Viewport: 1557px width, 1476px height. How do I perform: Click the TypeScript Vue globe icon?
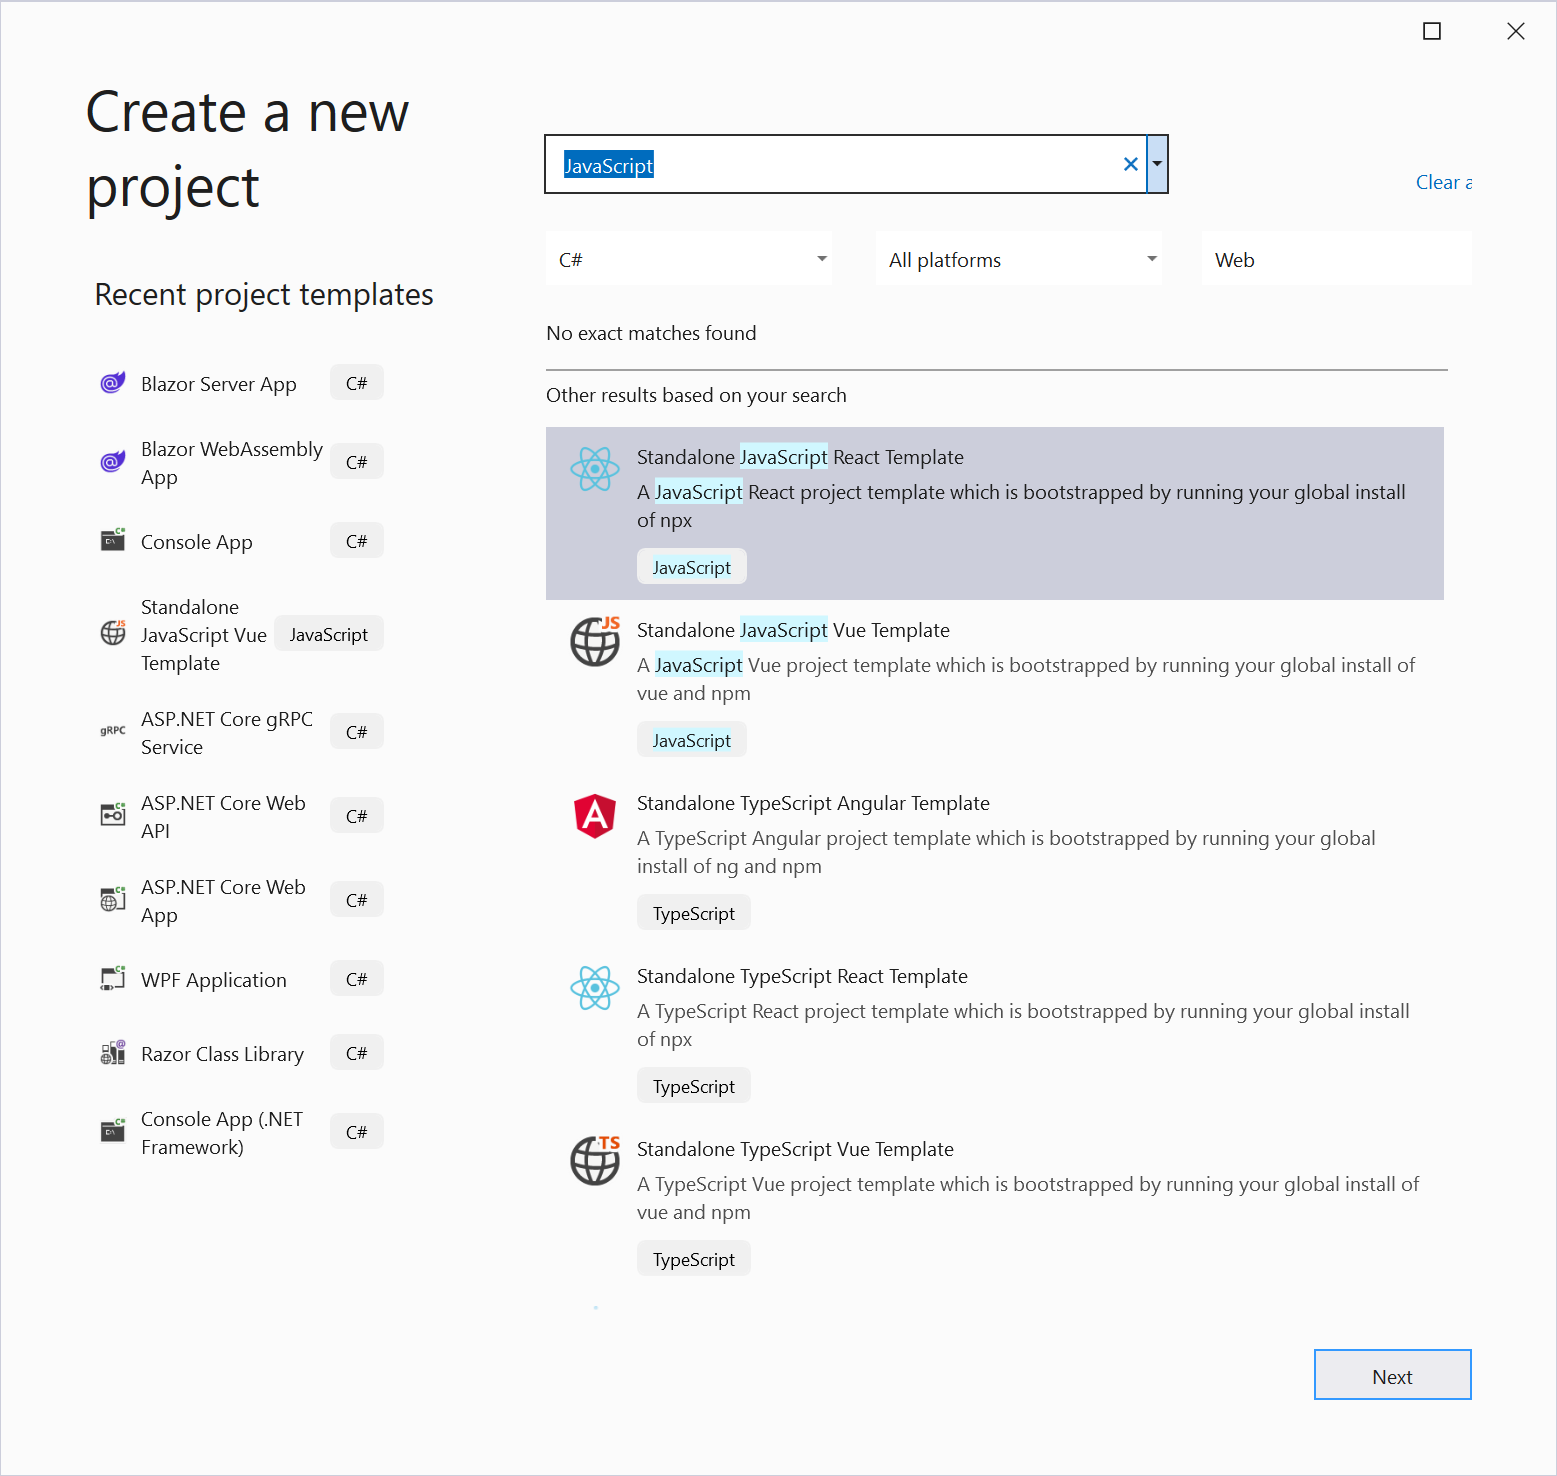point(595,1160)
